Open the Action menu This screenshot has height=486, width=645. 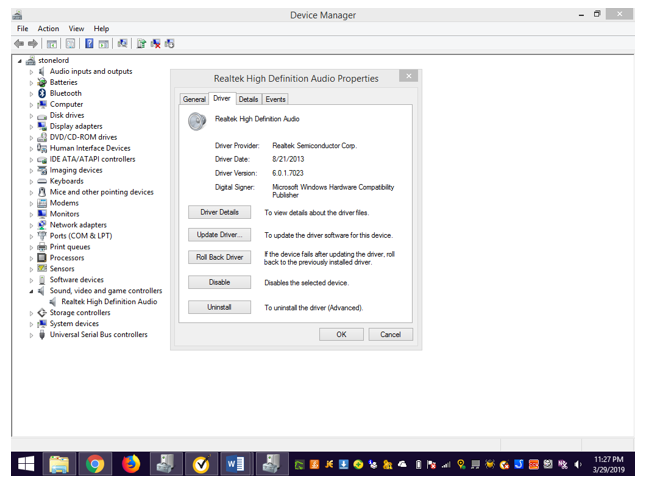(48, 28)
